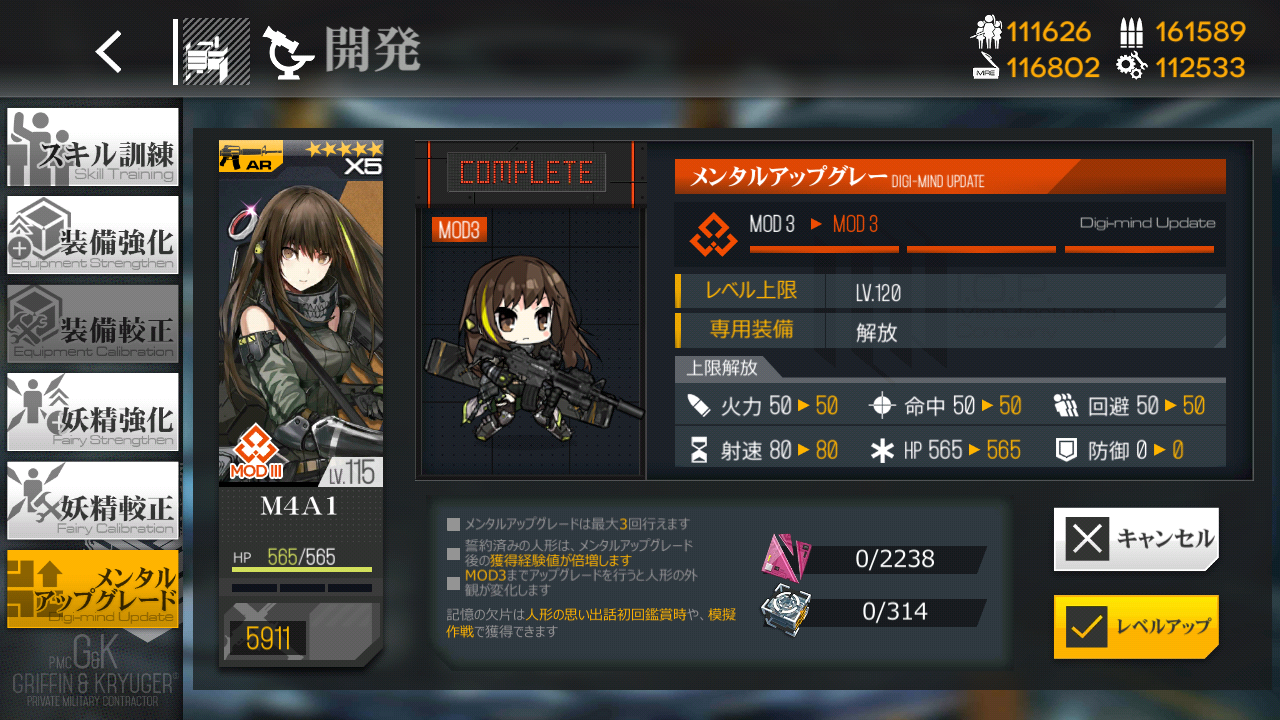Image resolution: width=1280 pixels, height=720 pixels.
Task: Click the MOD 3 upgrade progress bar
Action: (x=981, y=249)
